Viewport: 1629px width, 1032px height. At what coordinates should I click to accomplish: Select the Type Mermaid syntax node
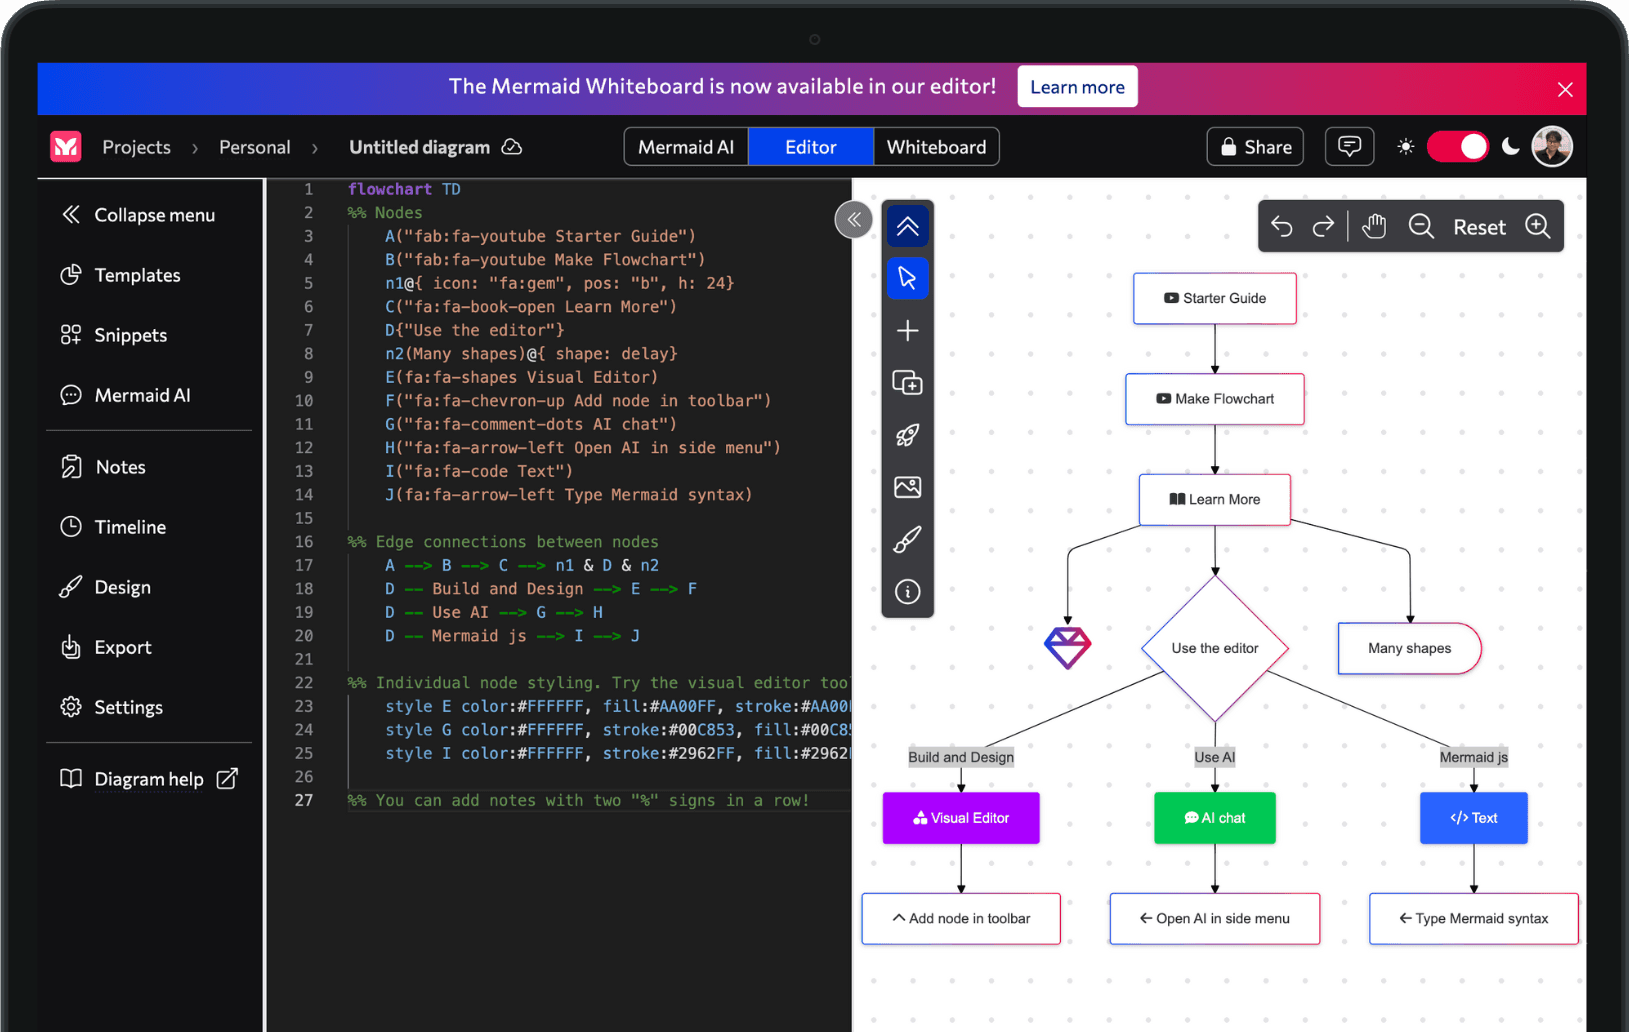[1474, 919]
